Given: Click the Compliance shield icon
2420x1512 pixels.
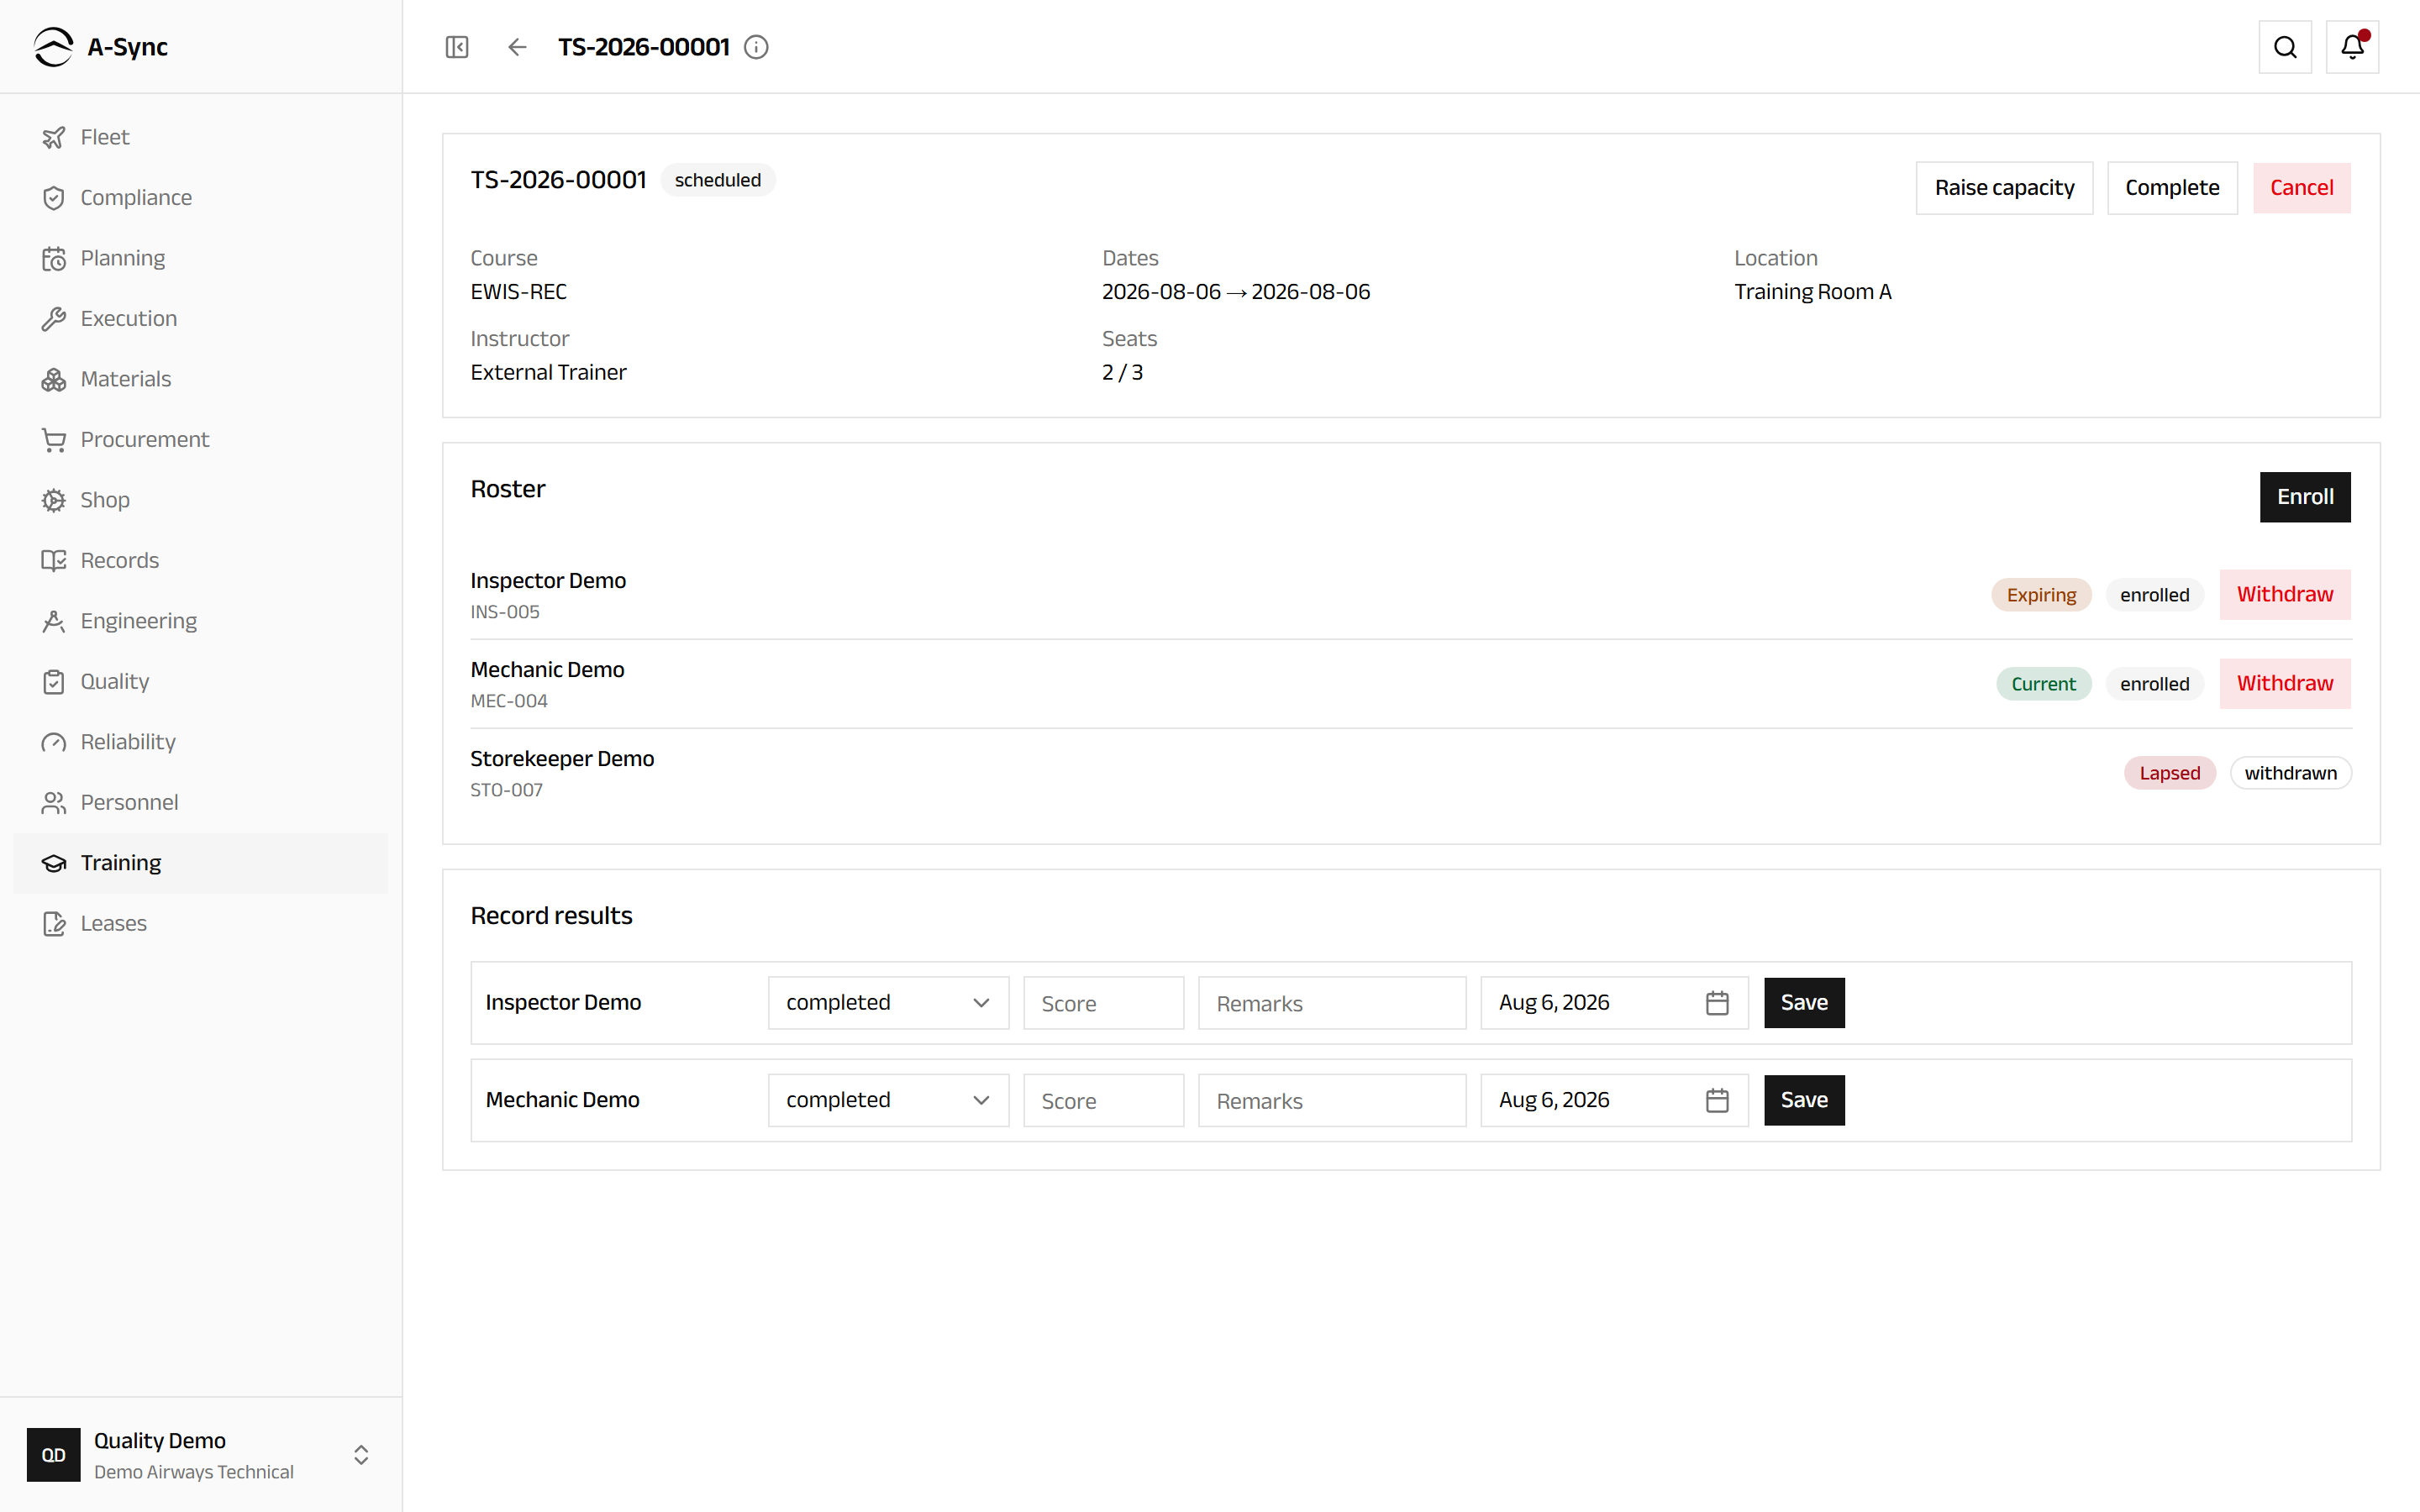Looking at the screenshot, I should 54,198.
